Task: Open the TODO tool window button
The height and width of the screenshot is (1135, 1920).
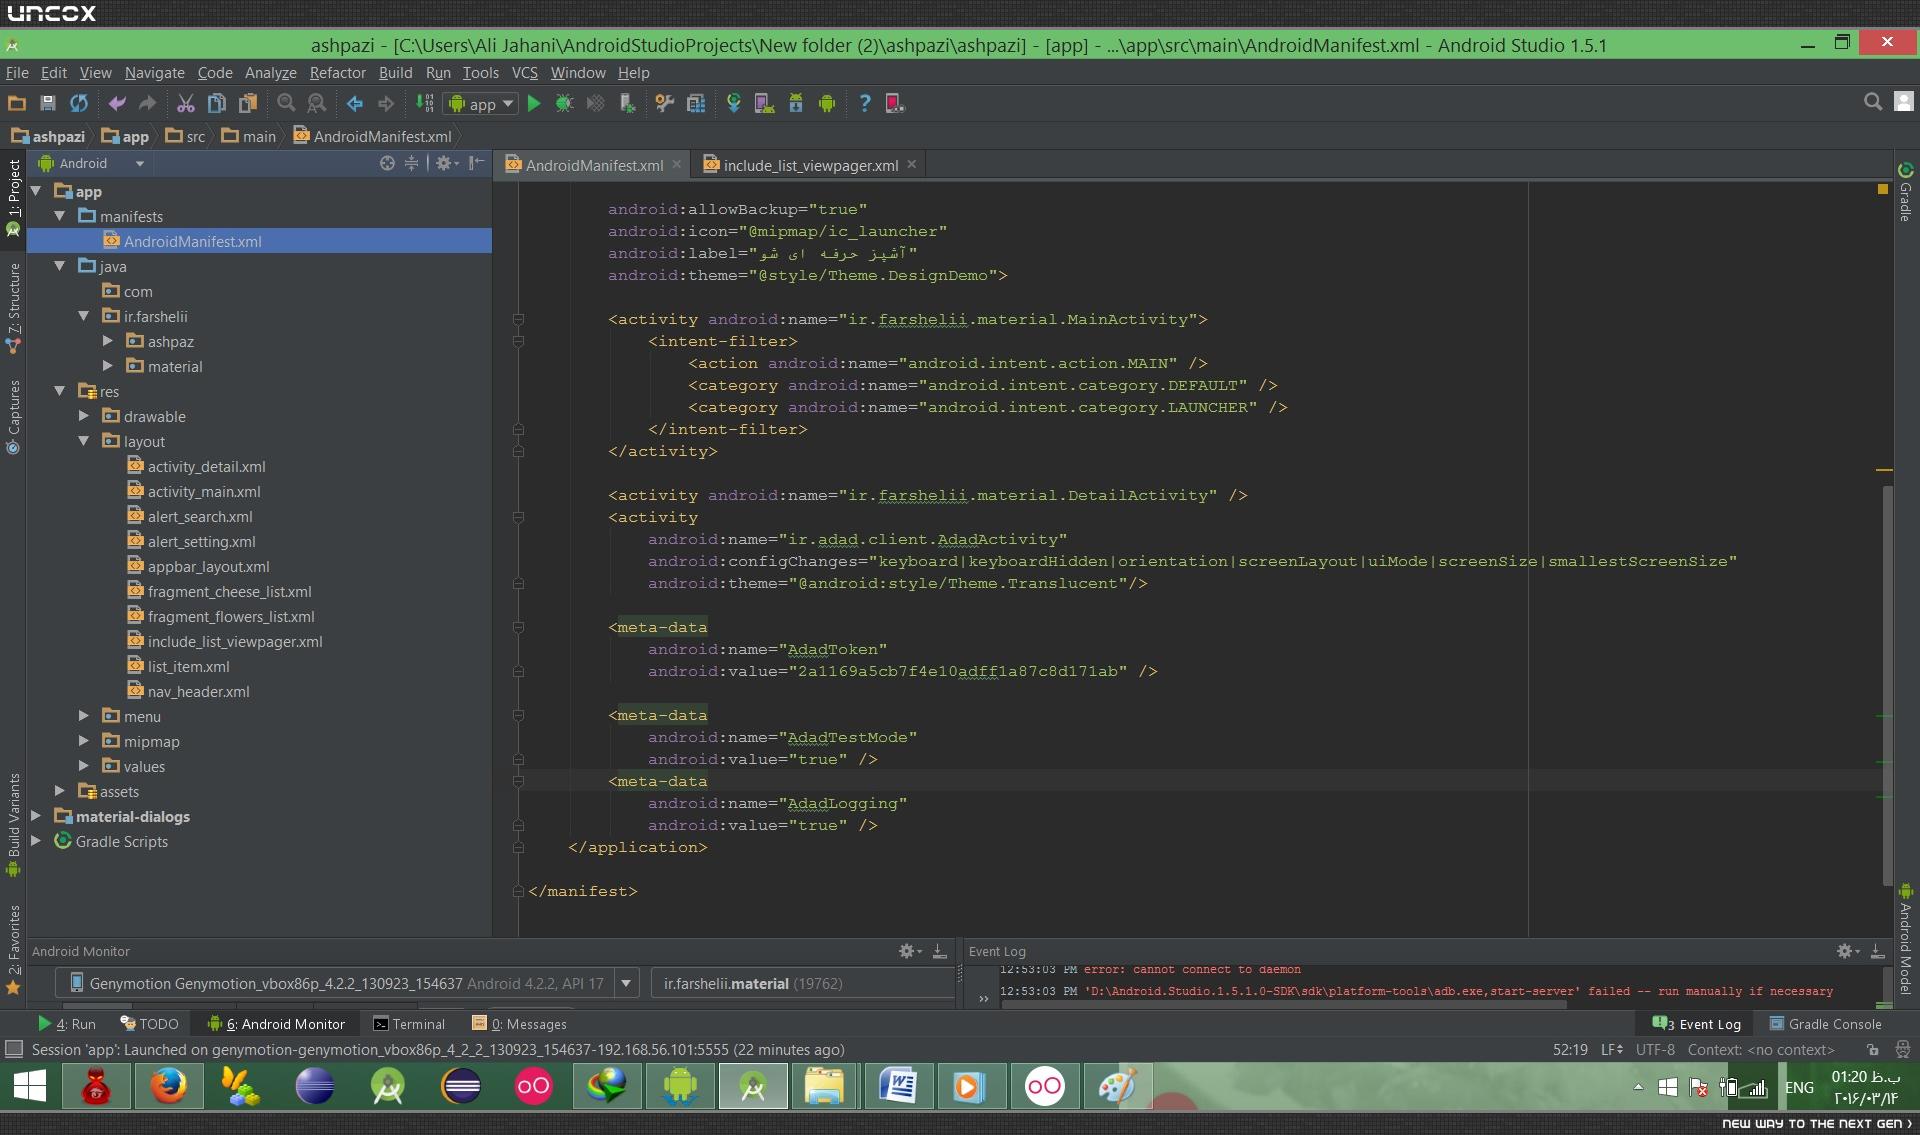Action: click(x=149, y=1024)
